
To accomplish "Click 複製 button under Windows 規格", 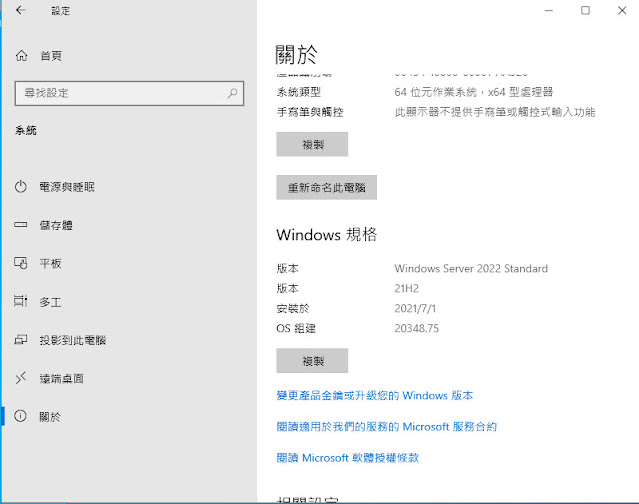I will click(x=312, y=361).
